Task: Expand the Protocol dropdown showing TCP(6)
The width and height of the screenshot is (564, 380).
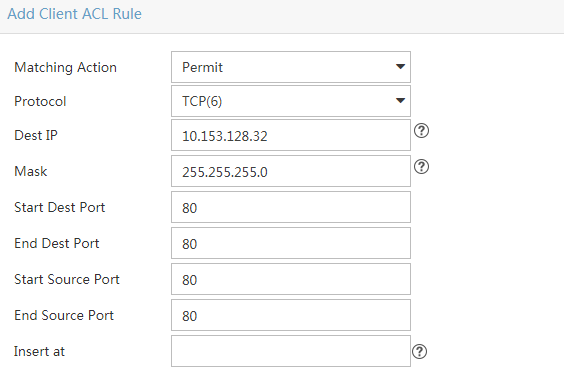Action: click(291, 101)
